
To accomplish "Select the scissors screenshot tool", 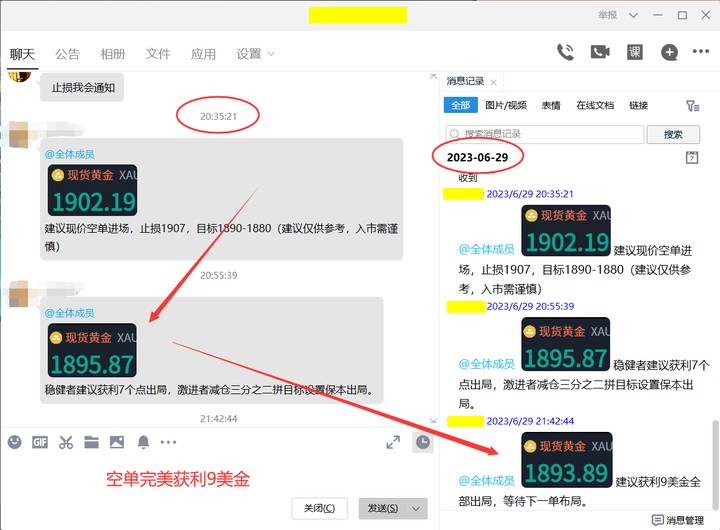I will (x=66, y=442).
